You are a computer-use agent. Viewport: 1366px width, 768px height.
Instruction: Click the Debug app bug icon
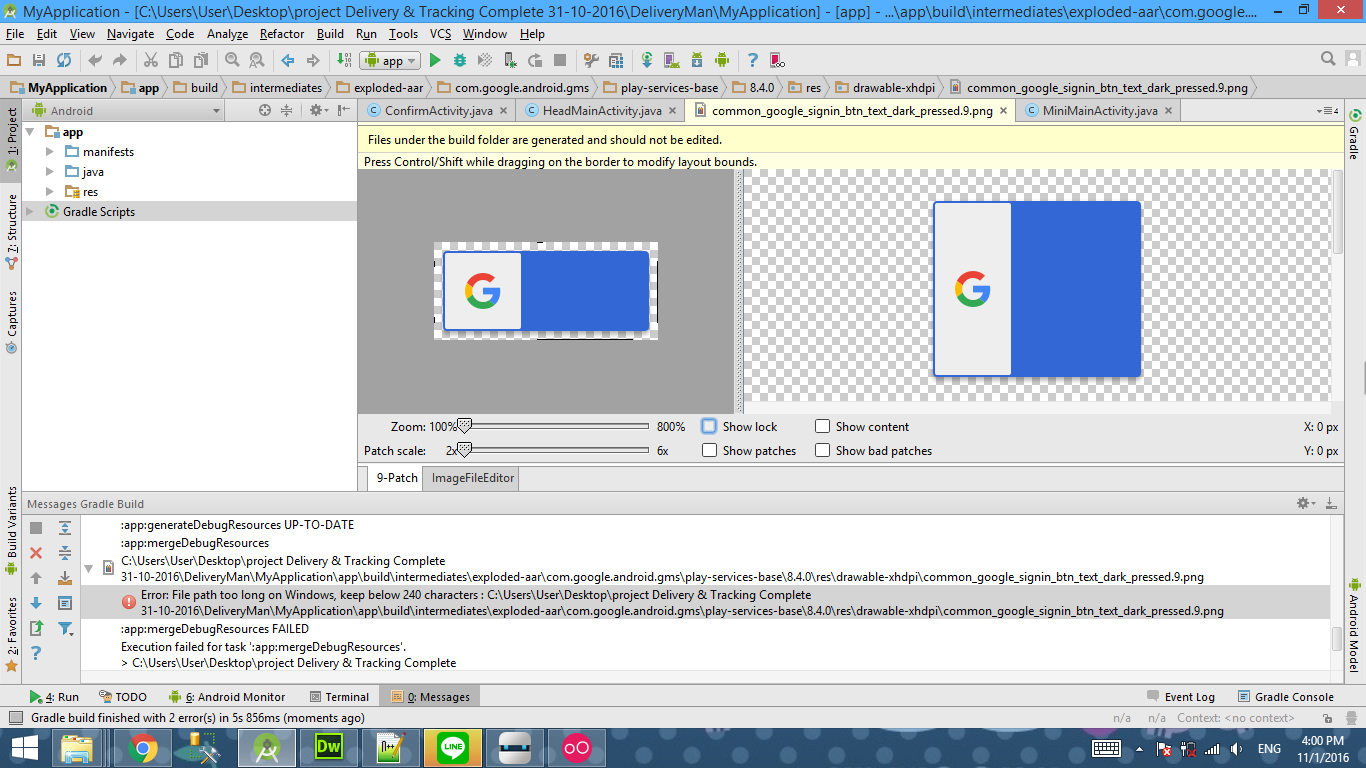460,61
